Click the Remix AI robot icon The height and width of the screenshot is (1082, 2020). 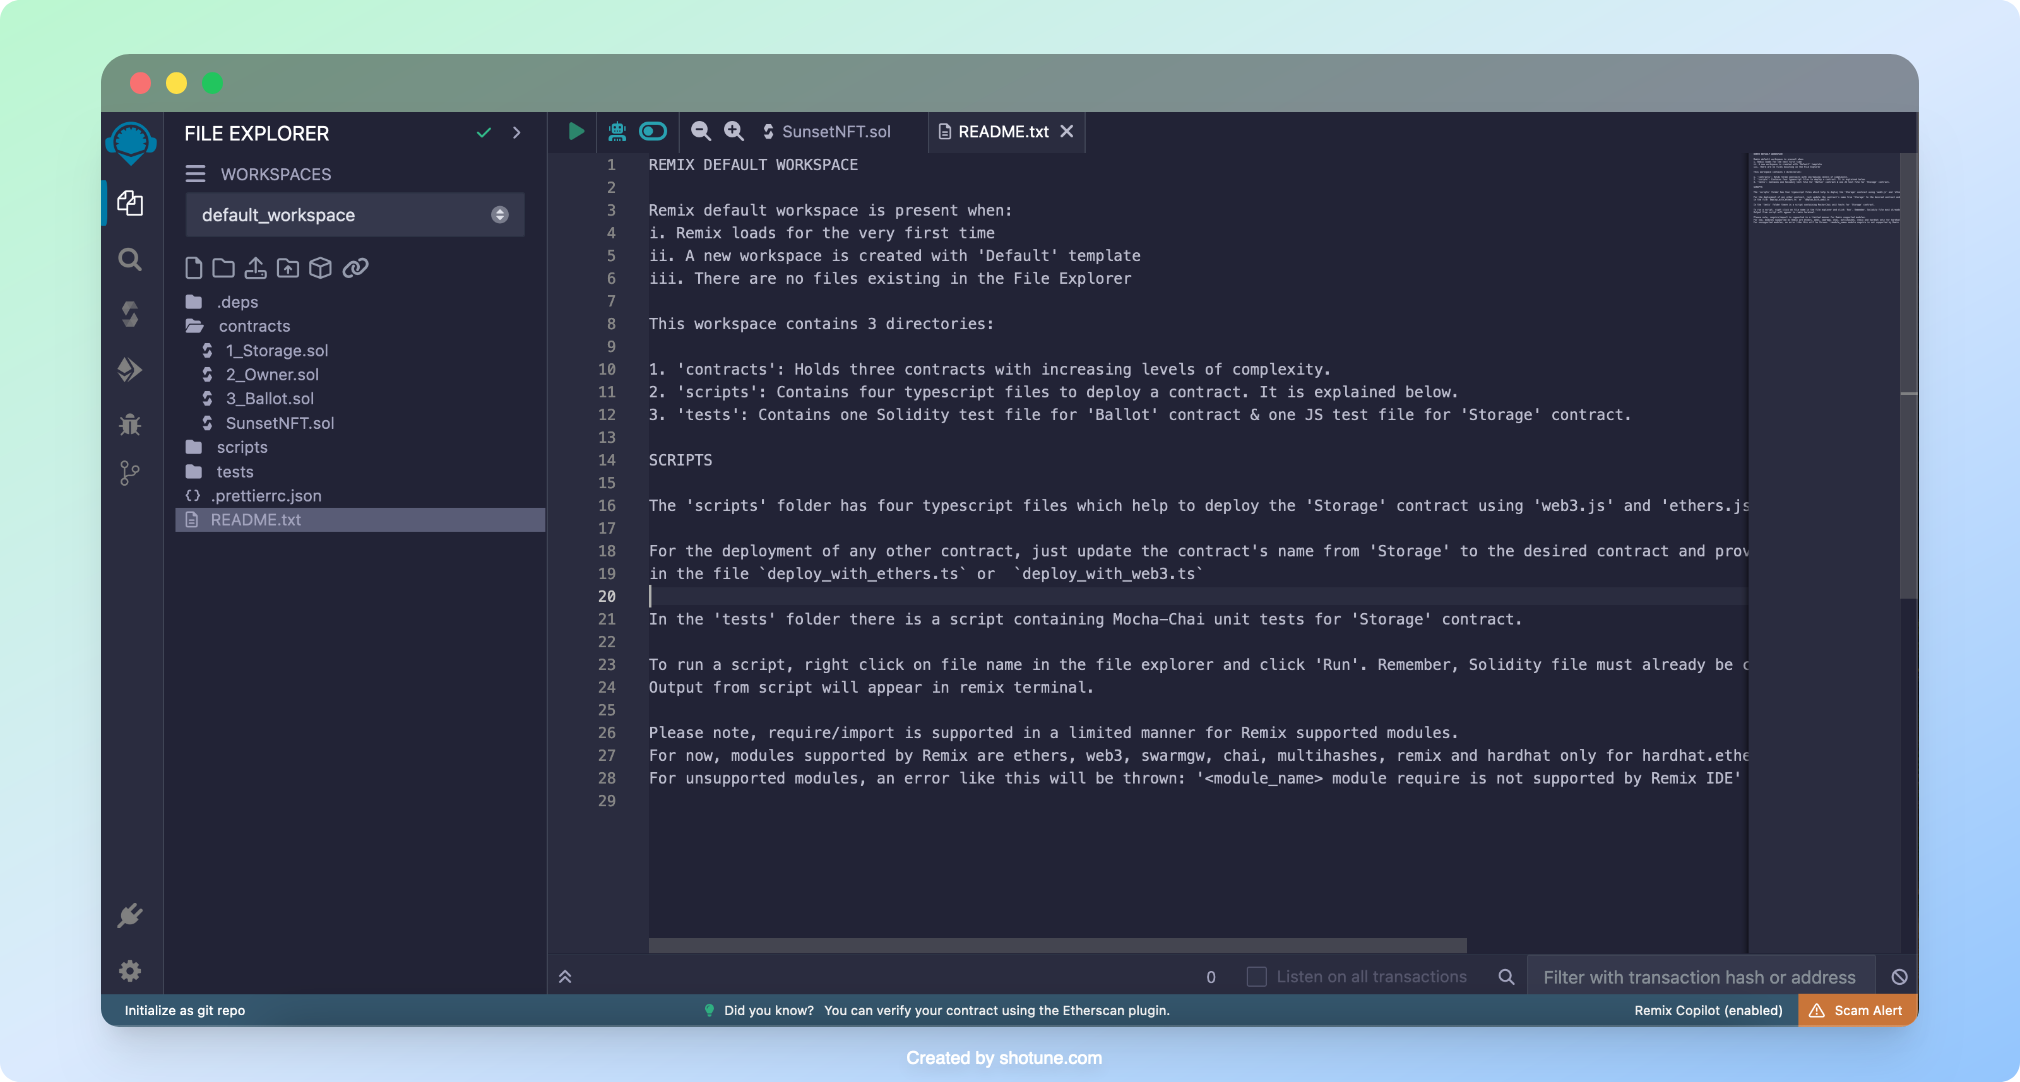[x=617, y=131]
